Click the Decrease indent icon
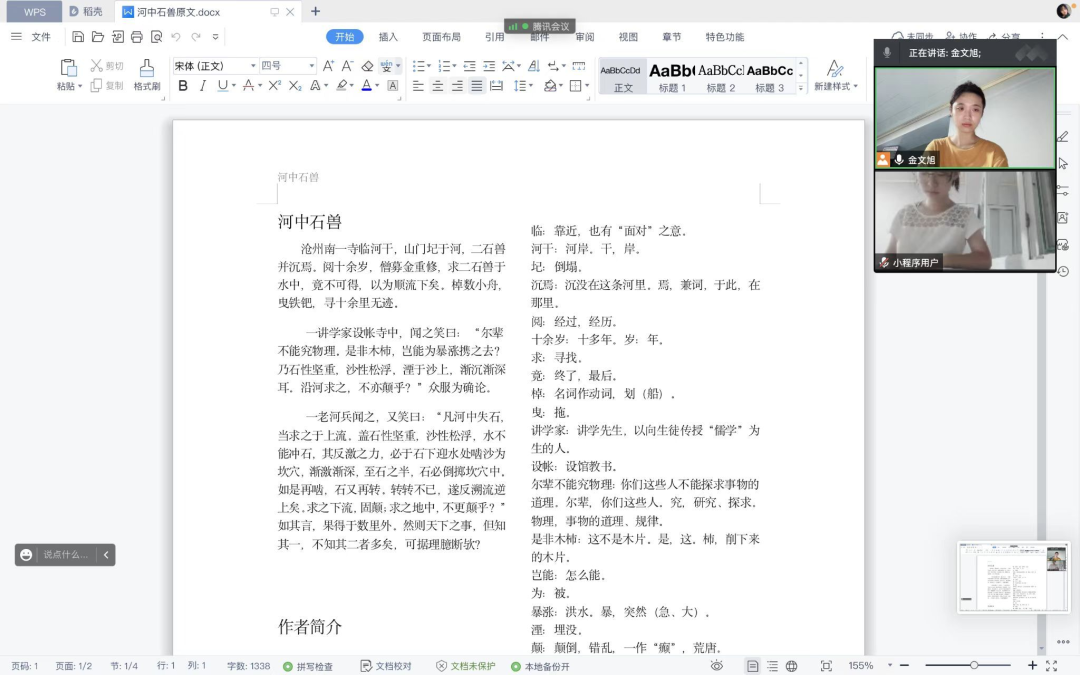Screen dimensions: 1080x675 click(469, 66)
